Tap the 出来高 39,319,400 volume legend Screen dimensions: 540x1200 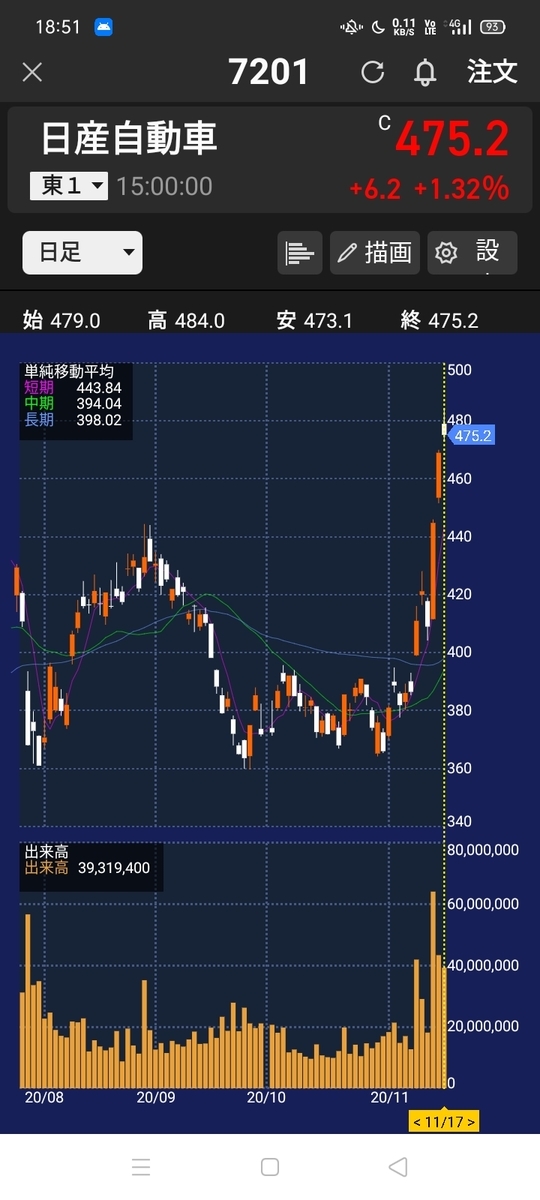[88, 868]
